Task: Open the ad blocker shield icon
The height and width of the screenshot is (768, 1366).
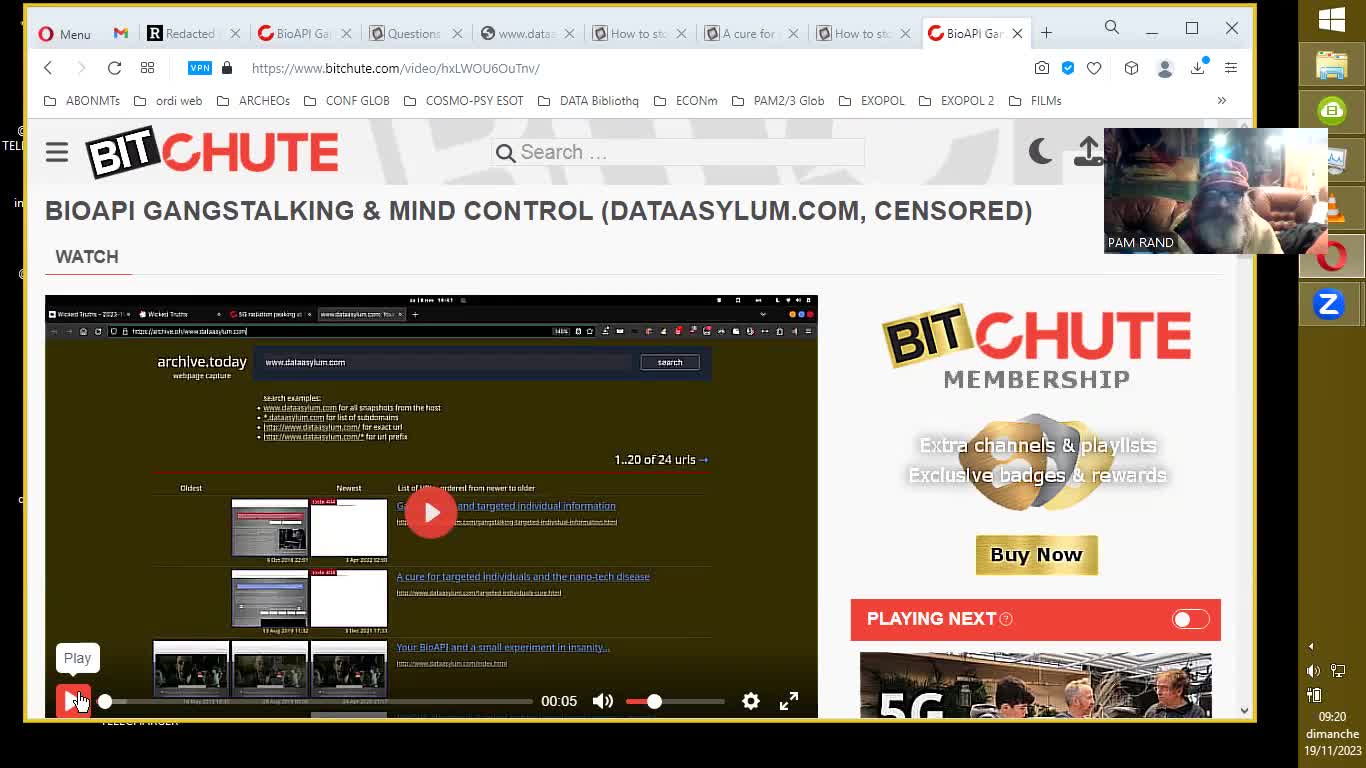Action: (1068, 68)
